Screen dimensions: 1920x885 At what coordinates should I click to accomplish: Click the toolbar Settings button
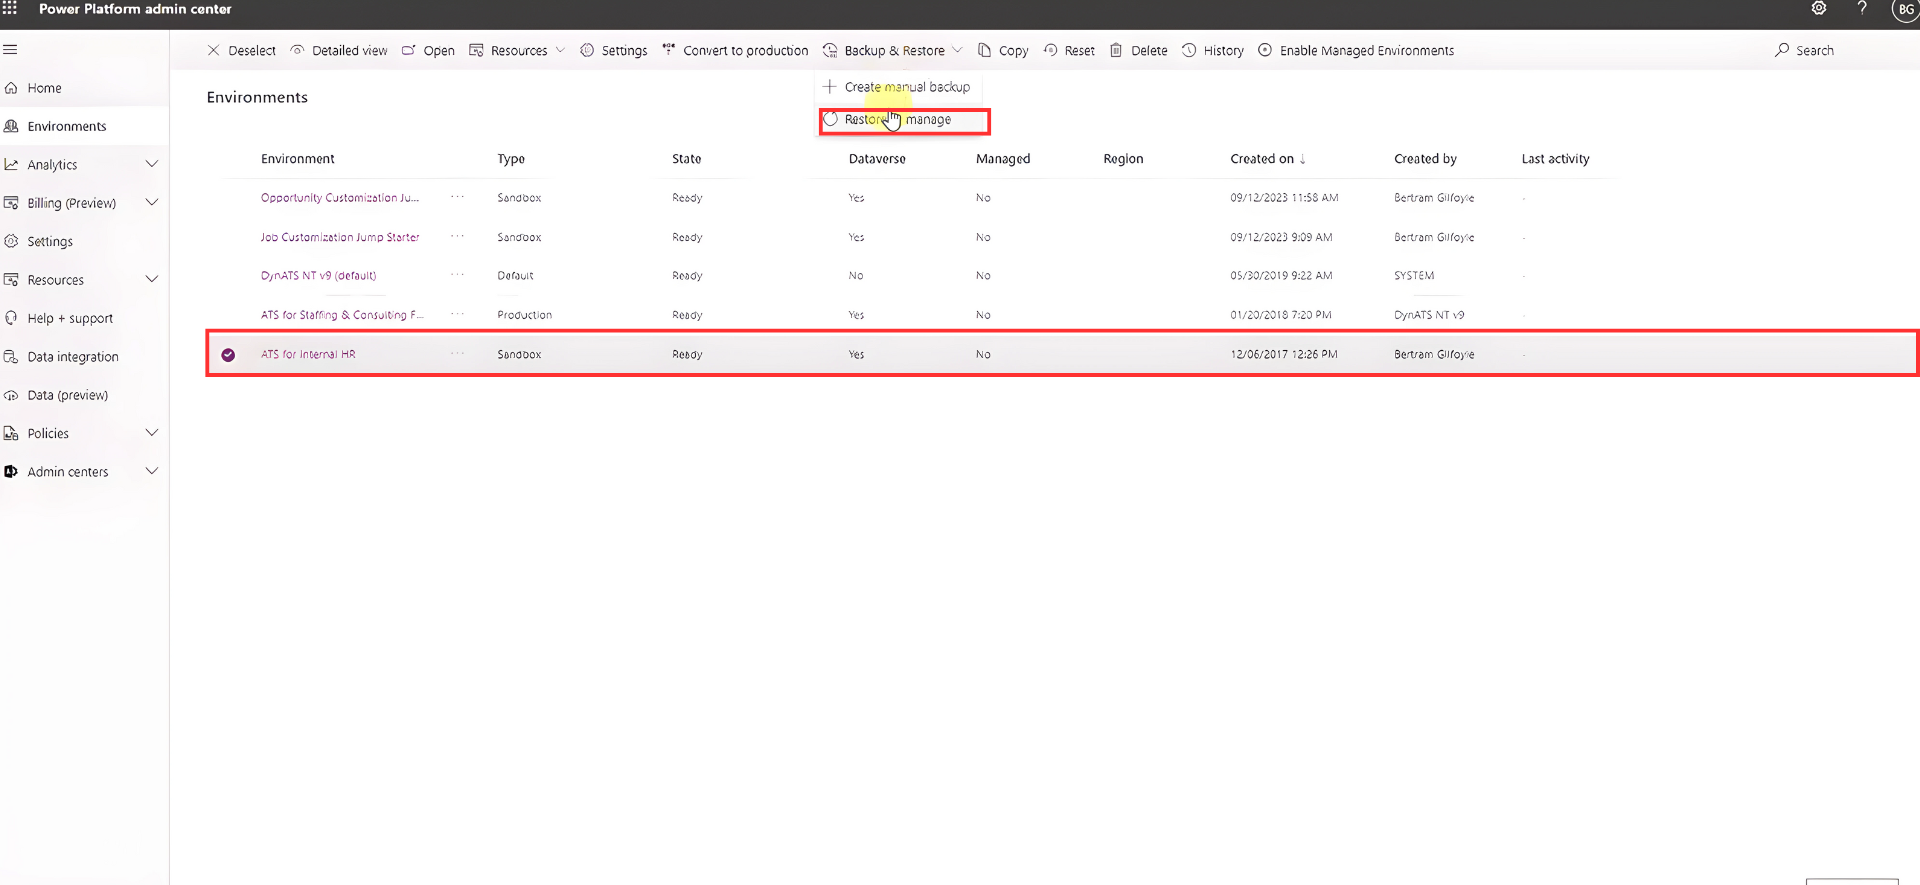(614, 50)
